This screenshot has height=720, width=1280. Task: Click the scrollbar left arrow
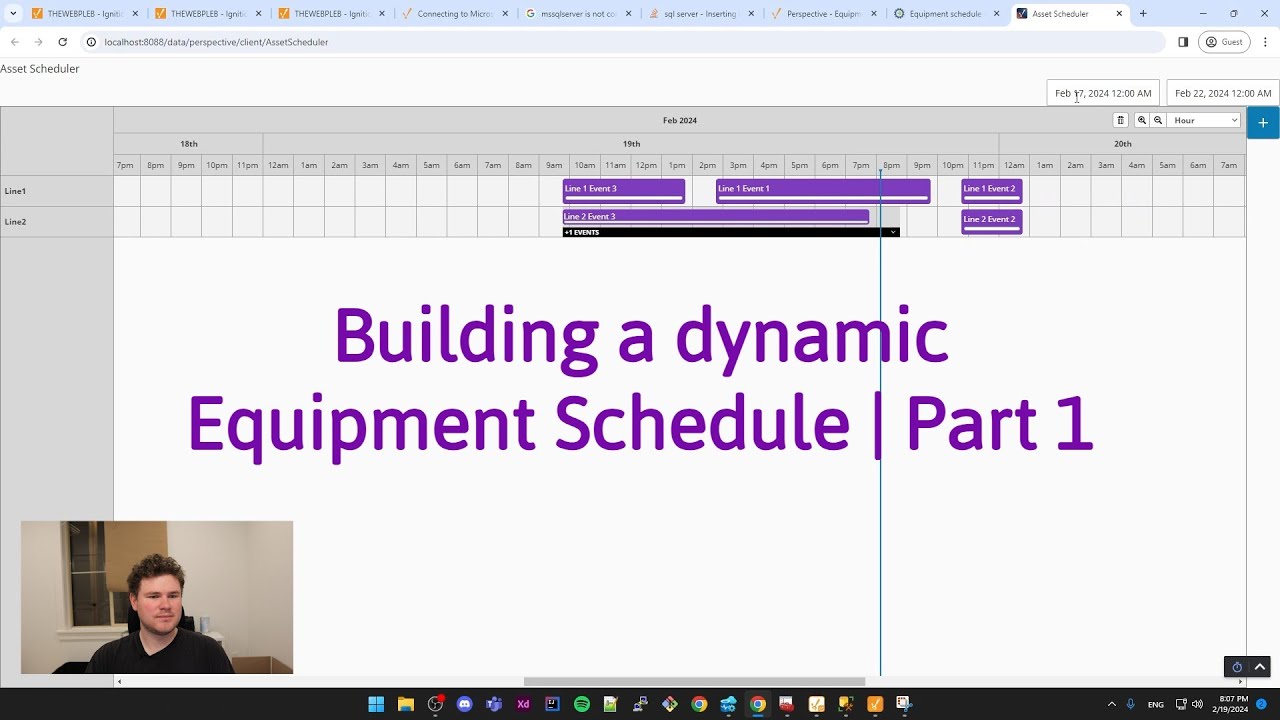(119, 682)
